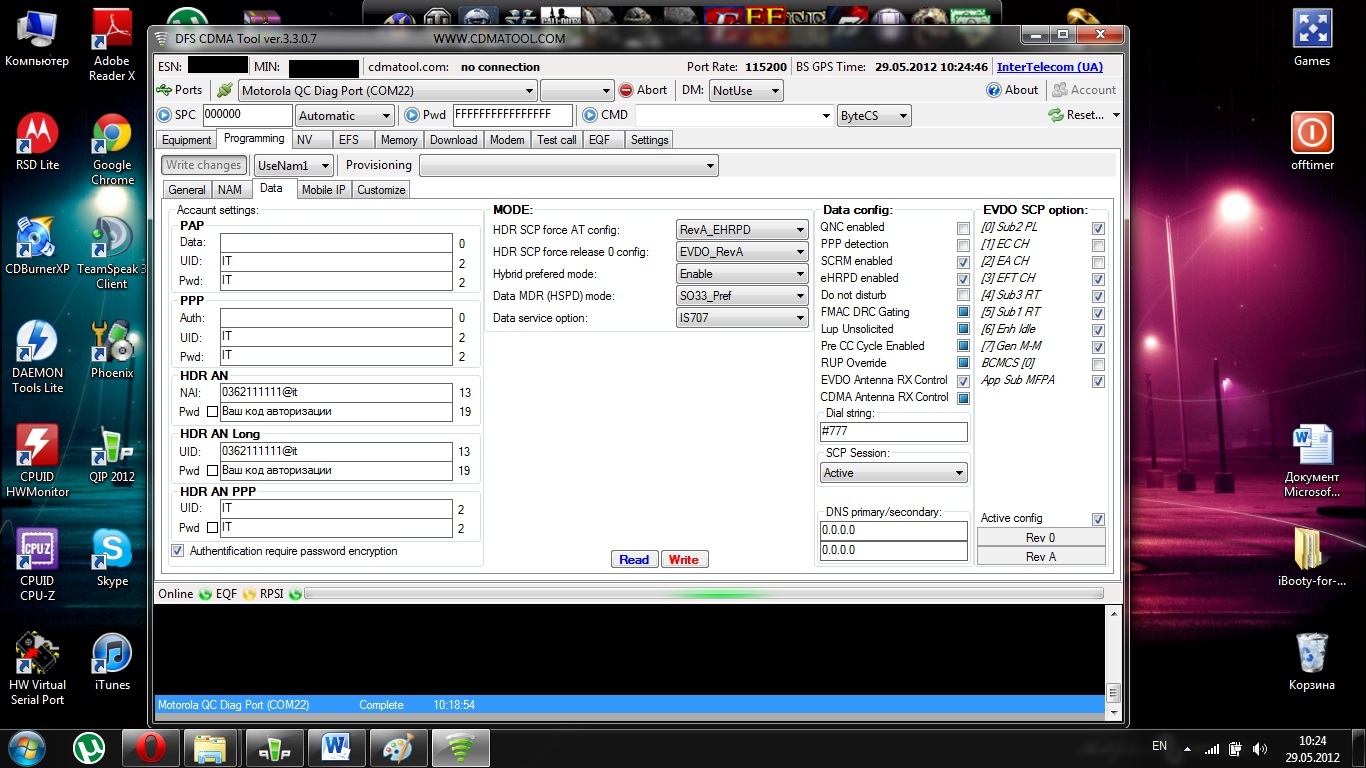Open CPUID HWMonitor desktop icon
Image resolution: width=1366 pixels, height=768 pixels.
point(37,461)
